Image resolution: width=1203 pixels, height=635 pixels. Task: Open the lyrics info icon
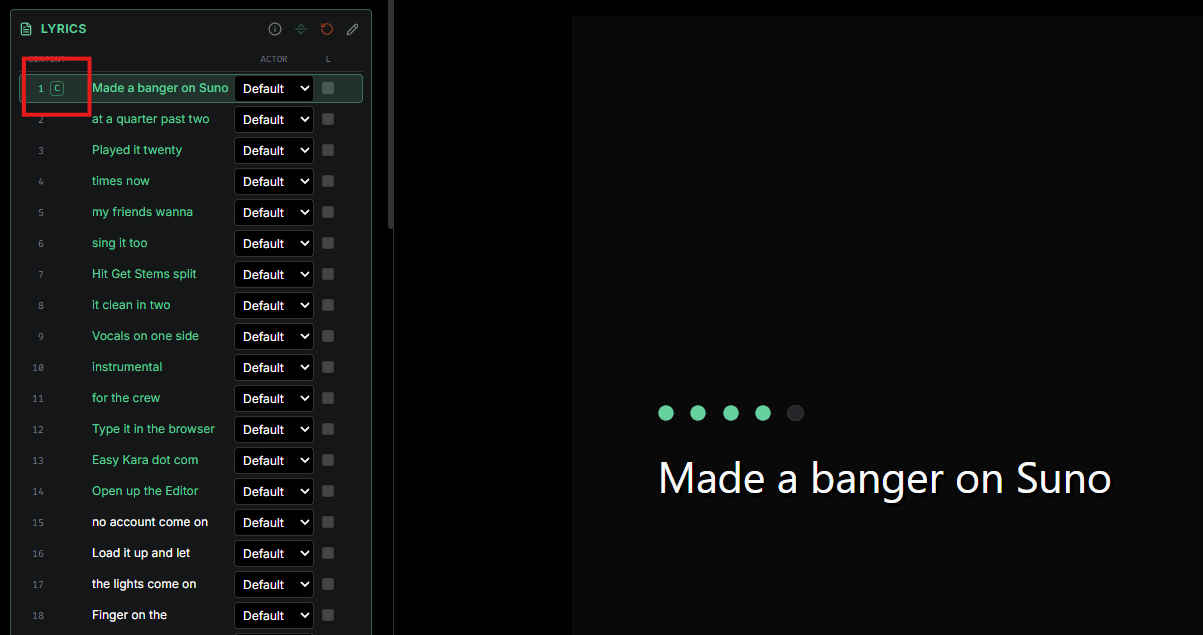click(x=275, y=29)
